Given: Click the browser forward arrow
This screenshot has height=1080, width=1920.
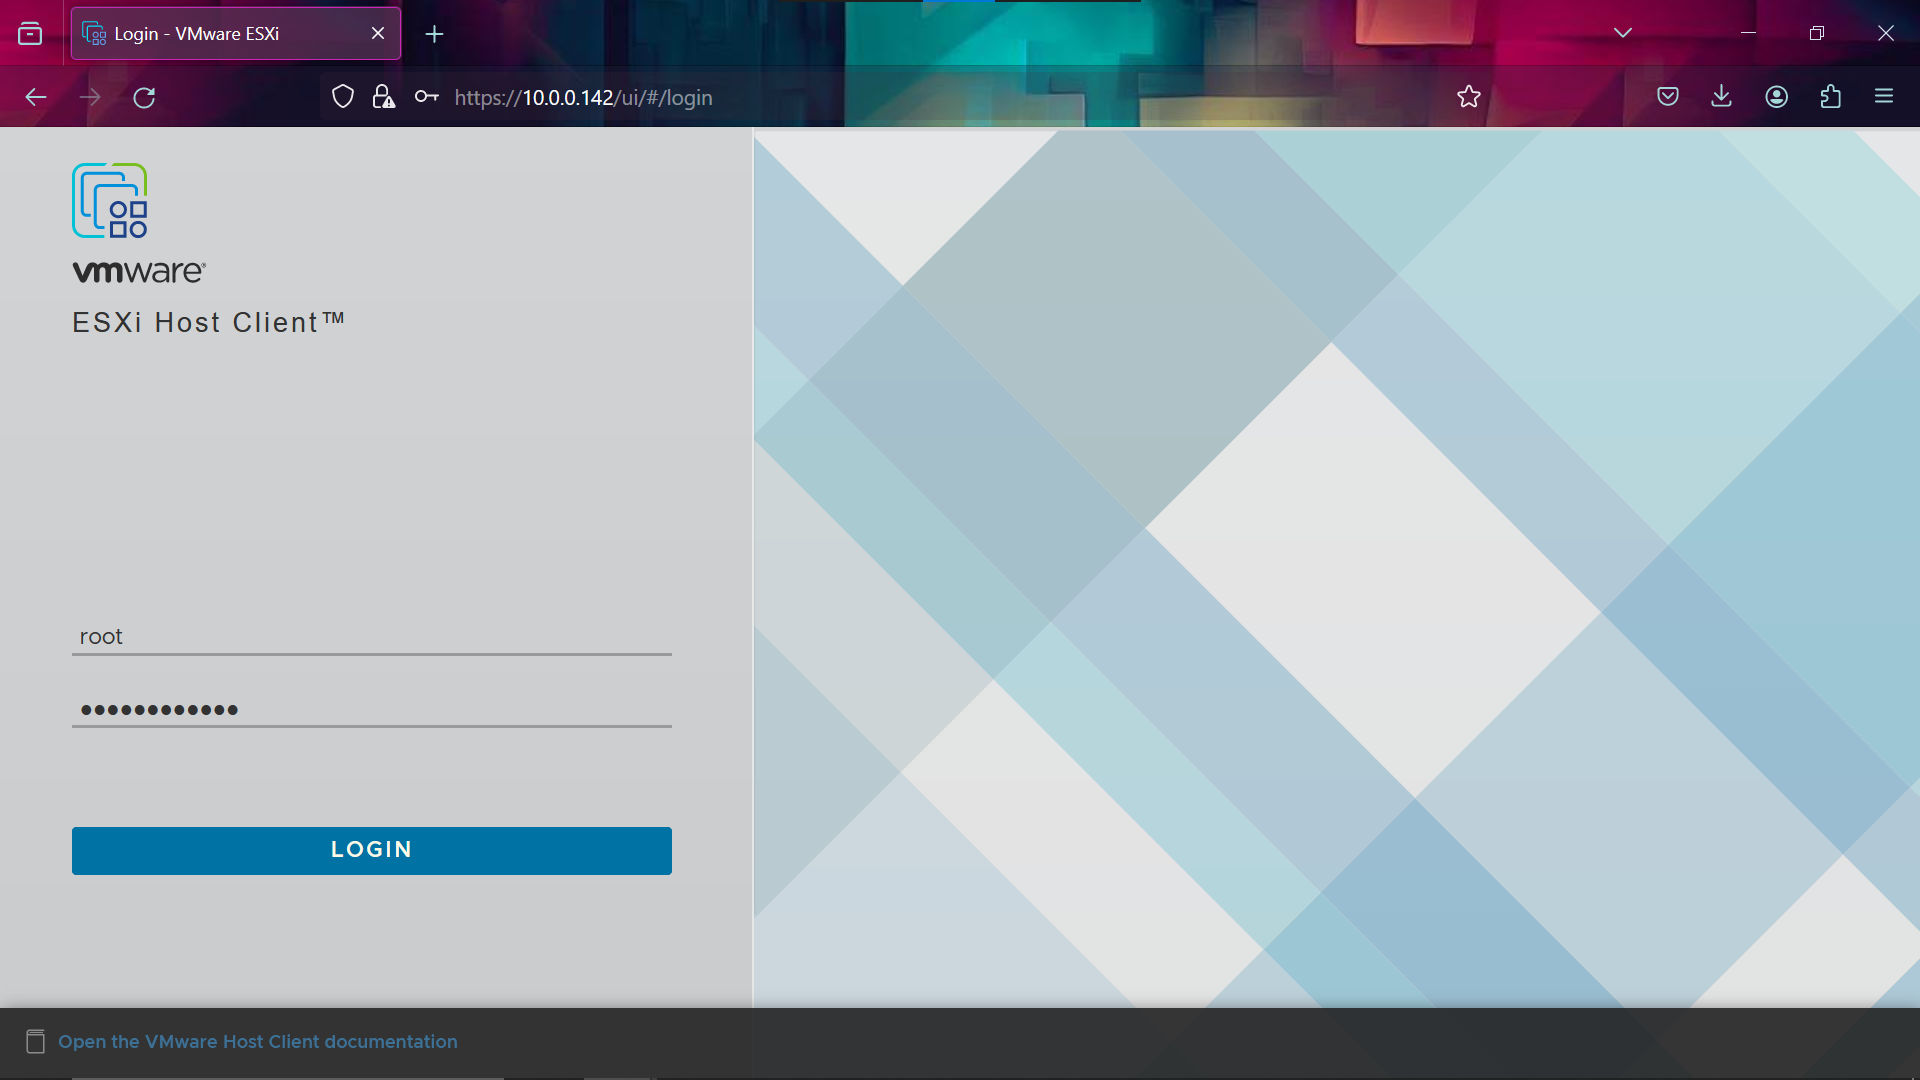Looking at the screenshot, I should (90, 97).
